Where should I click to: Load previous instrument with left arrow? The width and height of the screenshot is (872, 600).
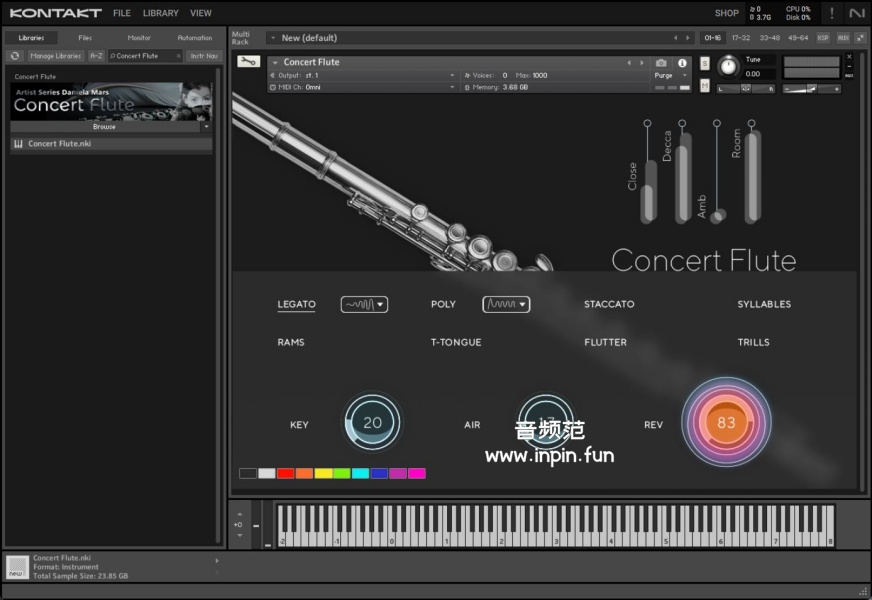coord(629,63)
